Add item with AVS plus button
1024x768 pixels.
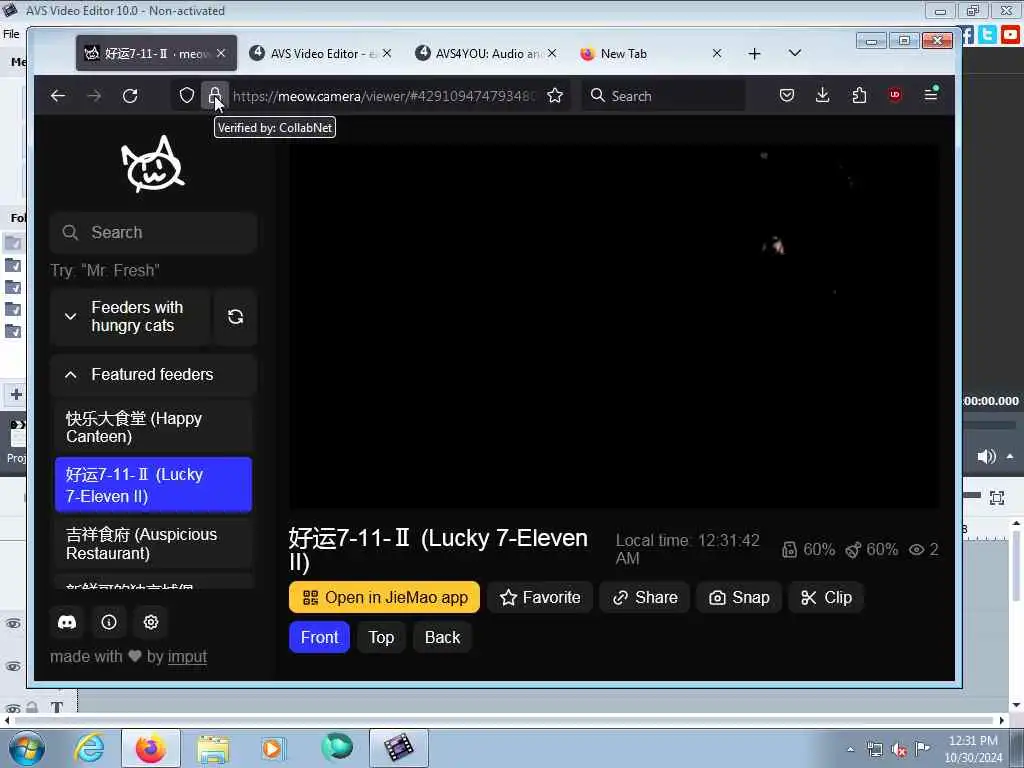point(16,394)
